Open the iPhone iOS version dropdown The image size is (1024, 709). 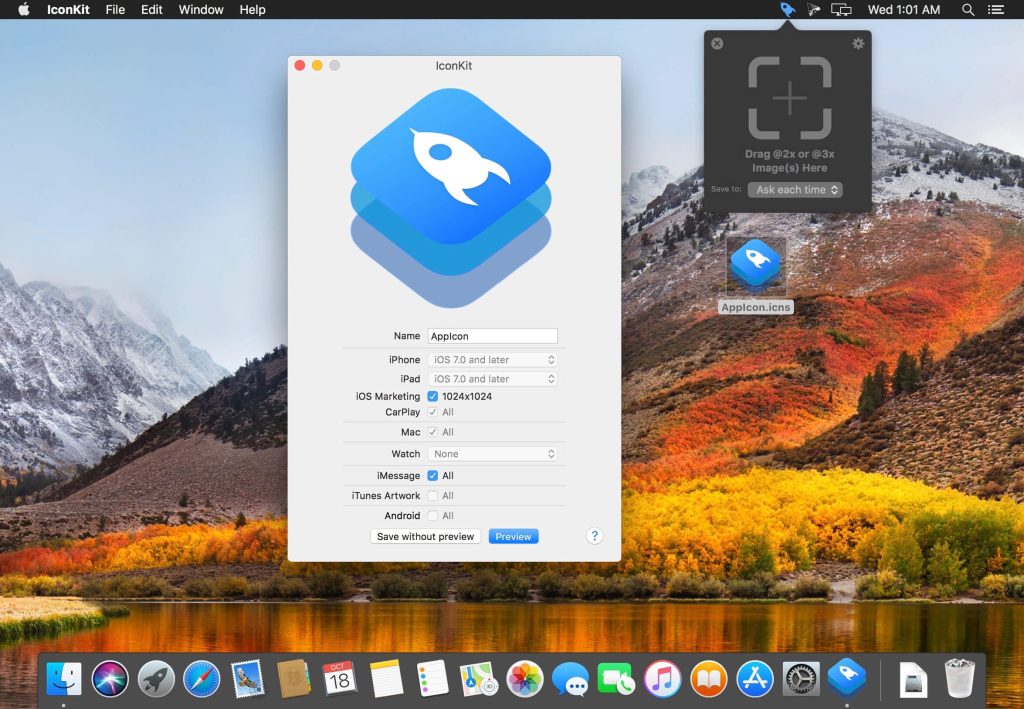(492, 360)
